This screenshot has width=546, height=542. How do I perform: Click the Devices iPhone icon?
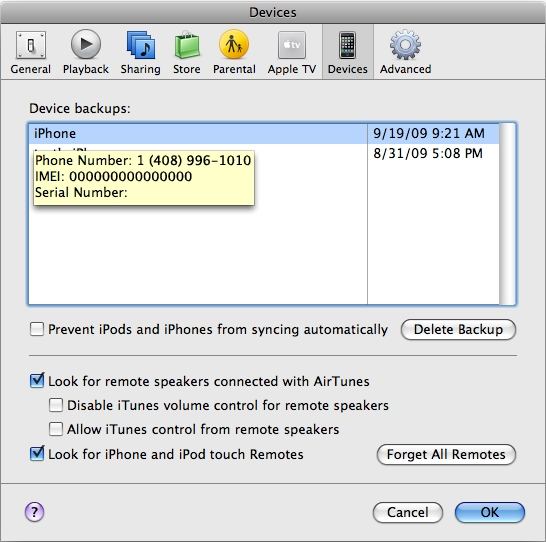[x=348, y=45]
